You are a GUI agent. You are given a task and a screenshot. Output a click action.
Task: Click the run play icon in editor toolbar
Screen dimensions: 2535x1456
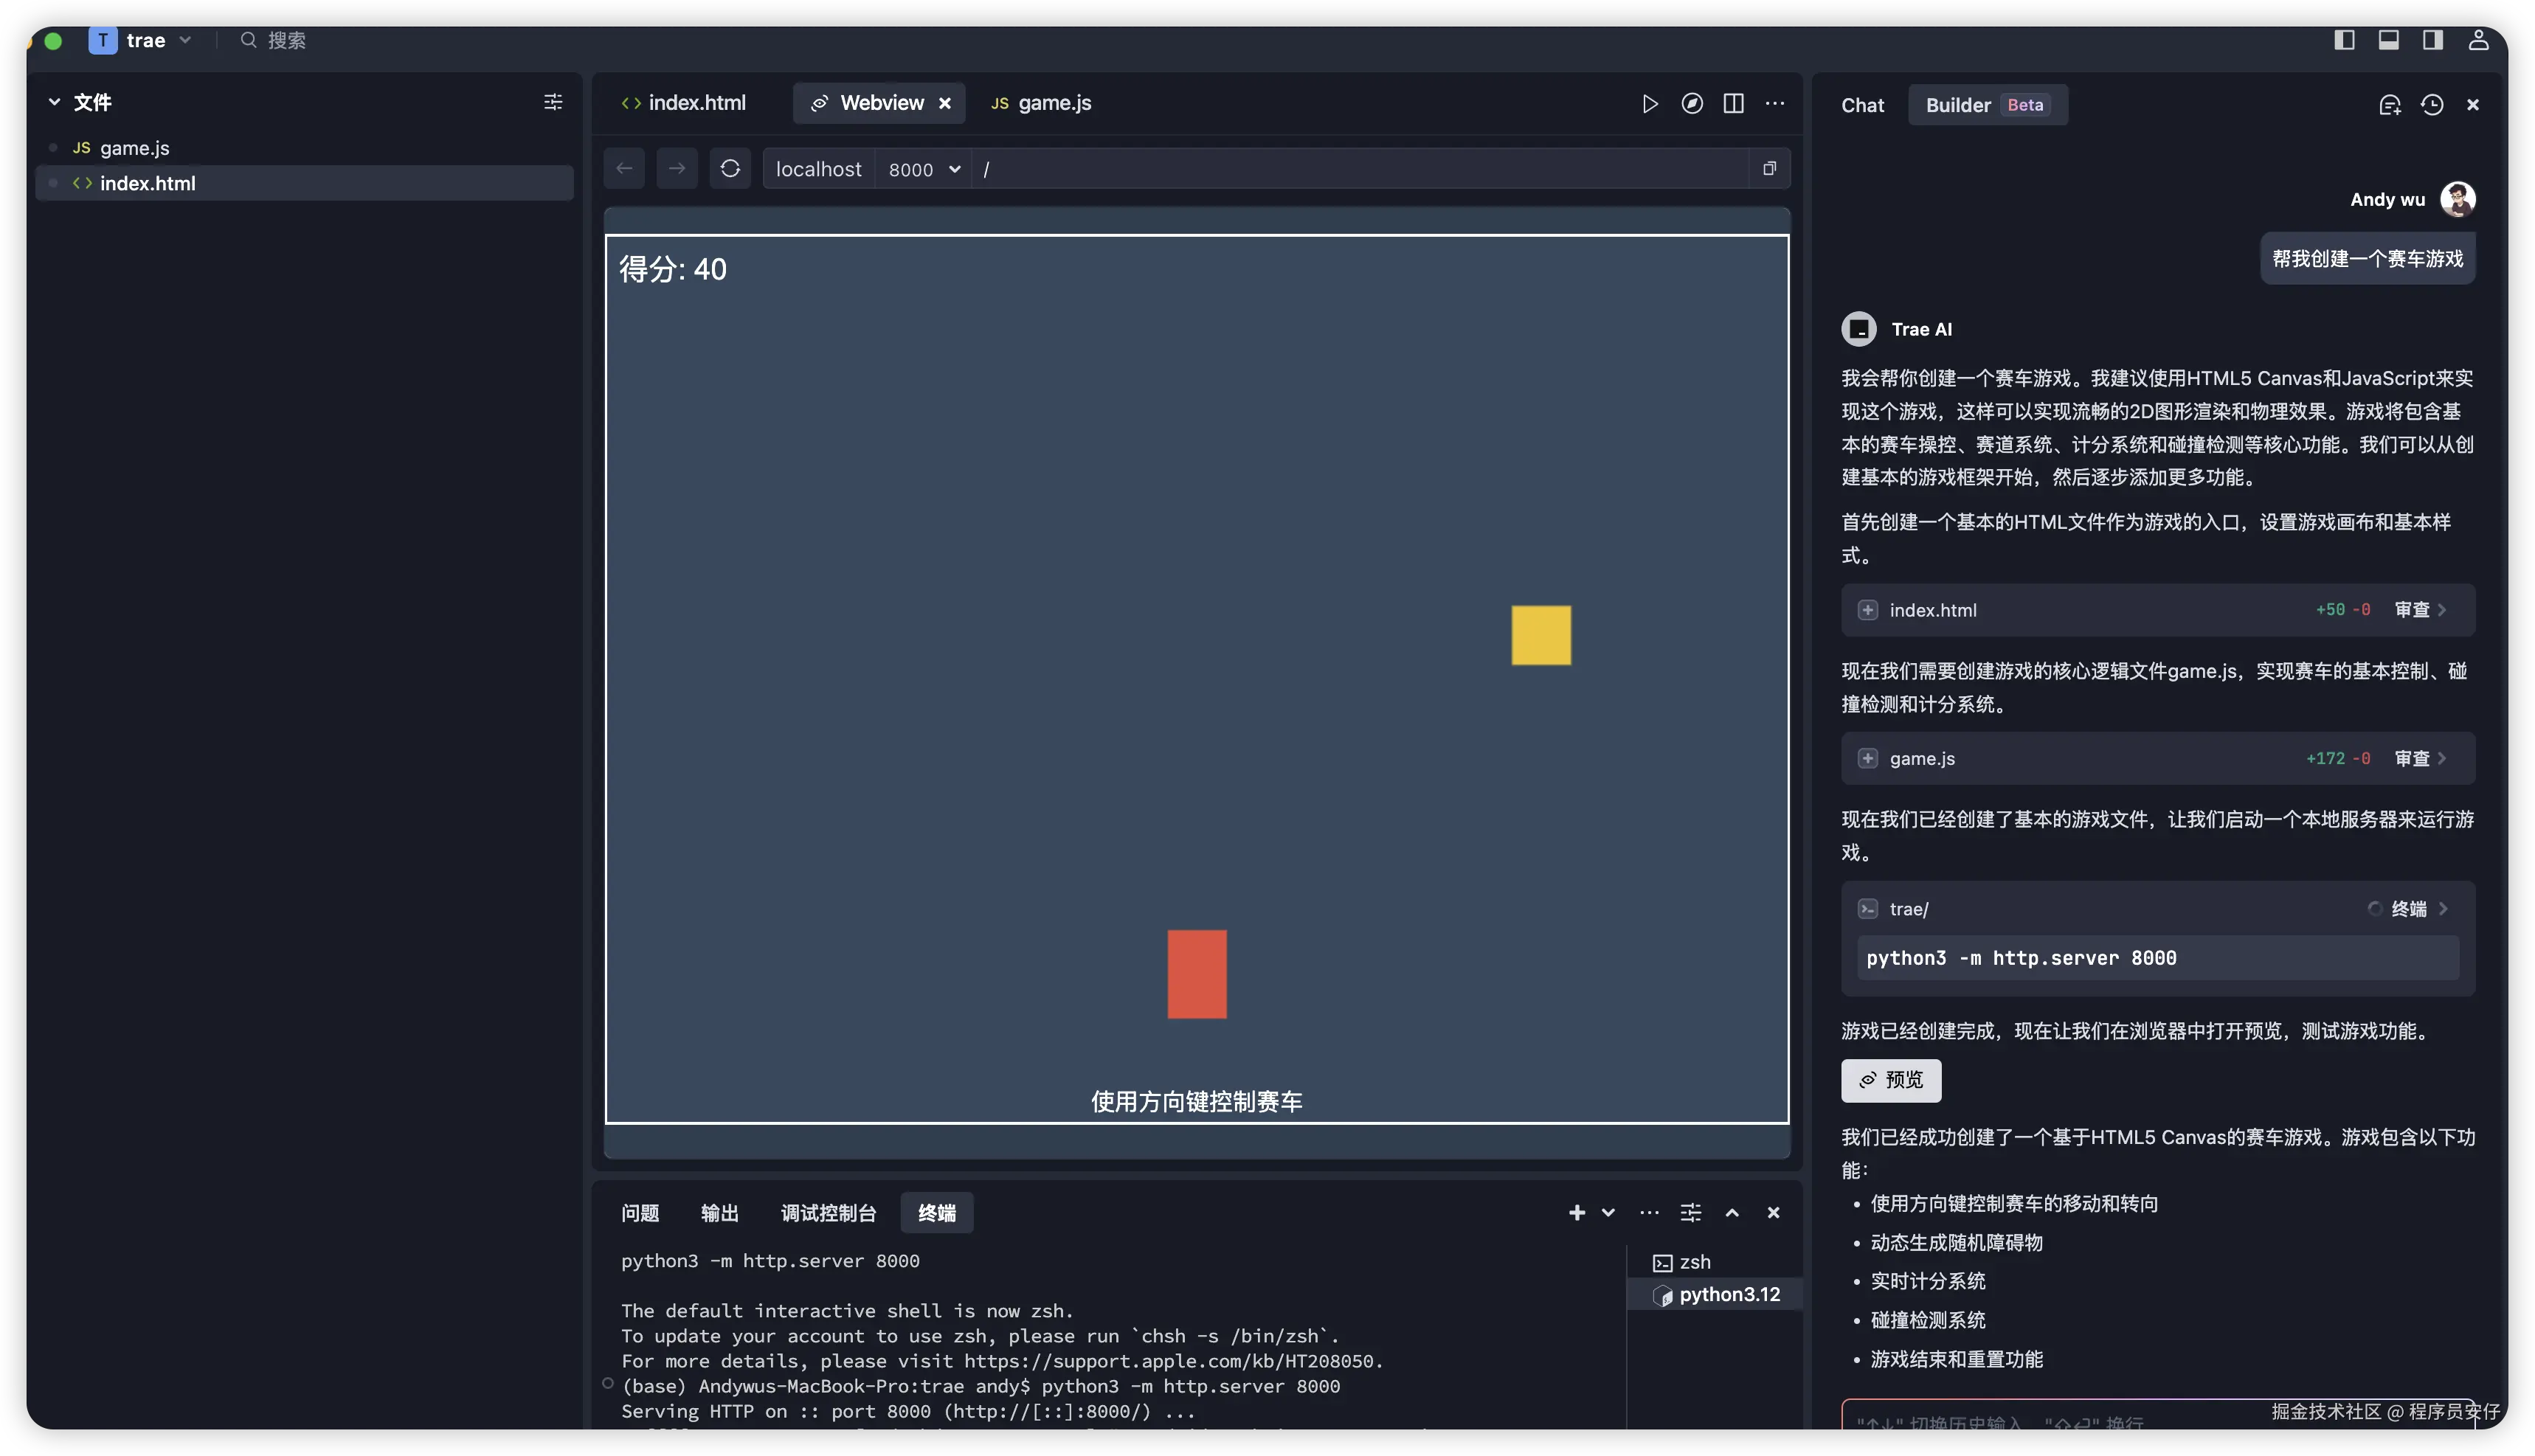click(x=1650, y=104)
